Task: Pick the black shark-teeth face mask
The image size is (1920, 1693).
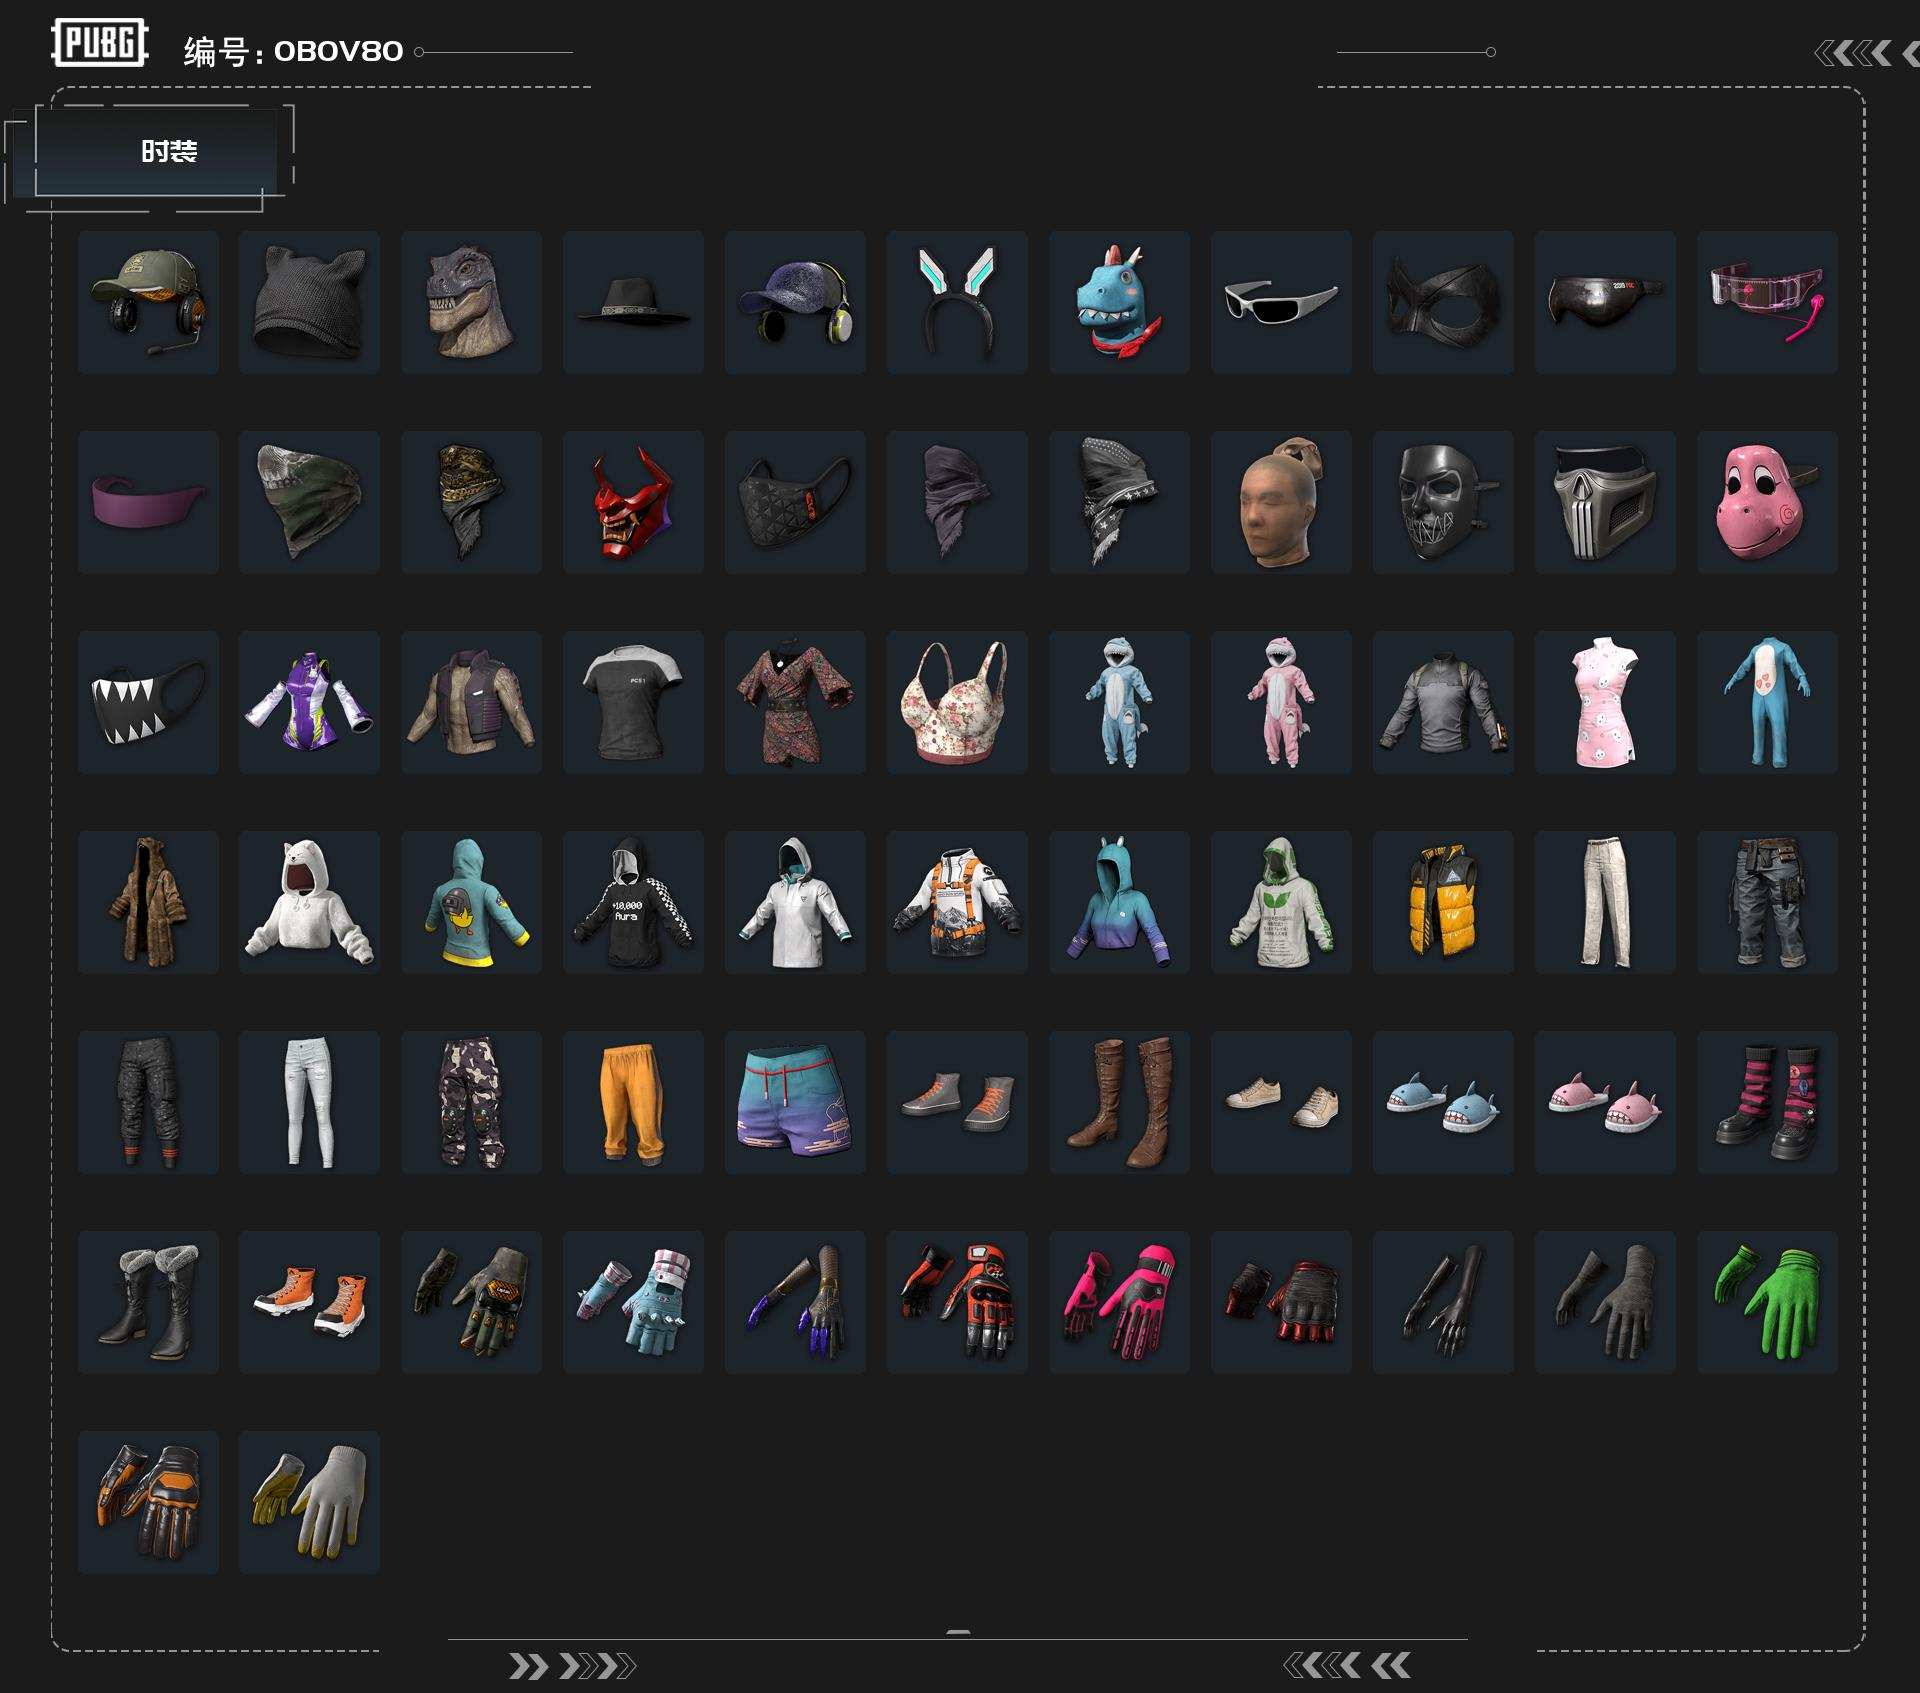Action: 148,702
